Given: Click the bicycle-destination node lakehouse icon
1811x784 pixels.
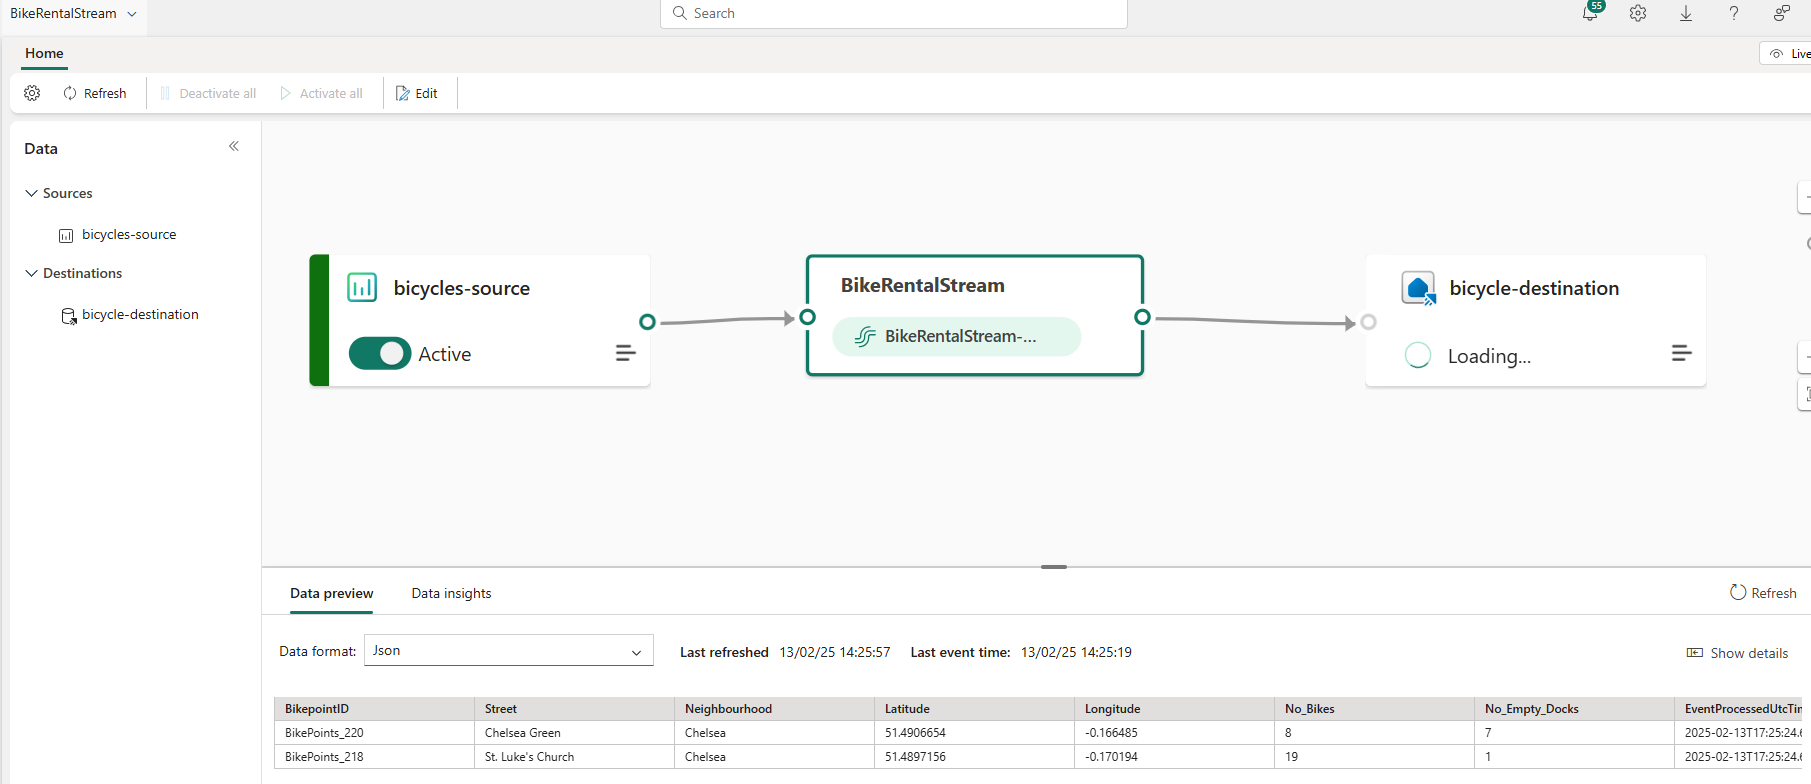Looking at the screenshot, I should (1419, 288).
